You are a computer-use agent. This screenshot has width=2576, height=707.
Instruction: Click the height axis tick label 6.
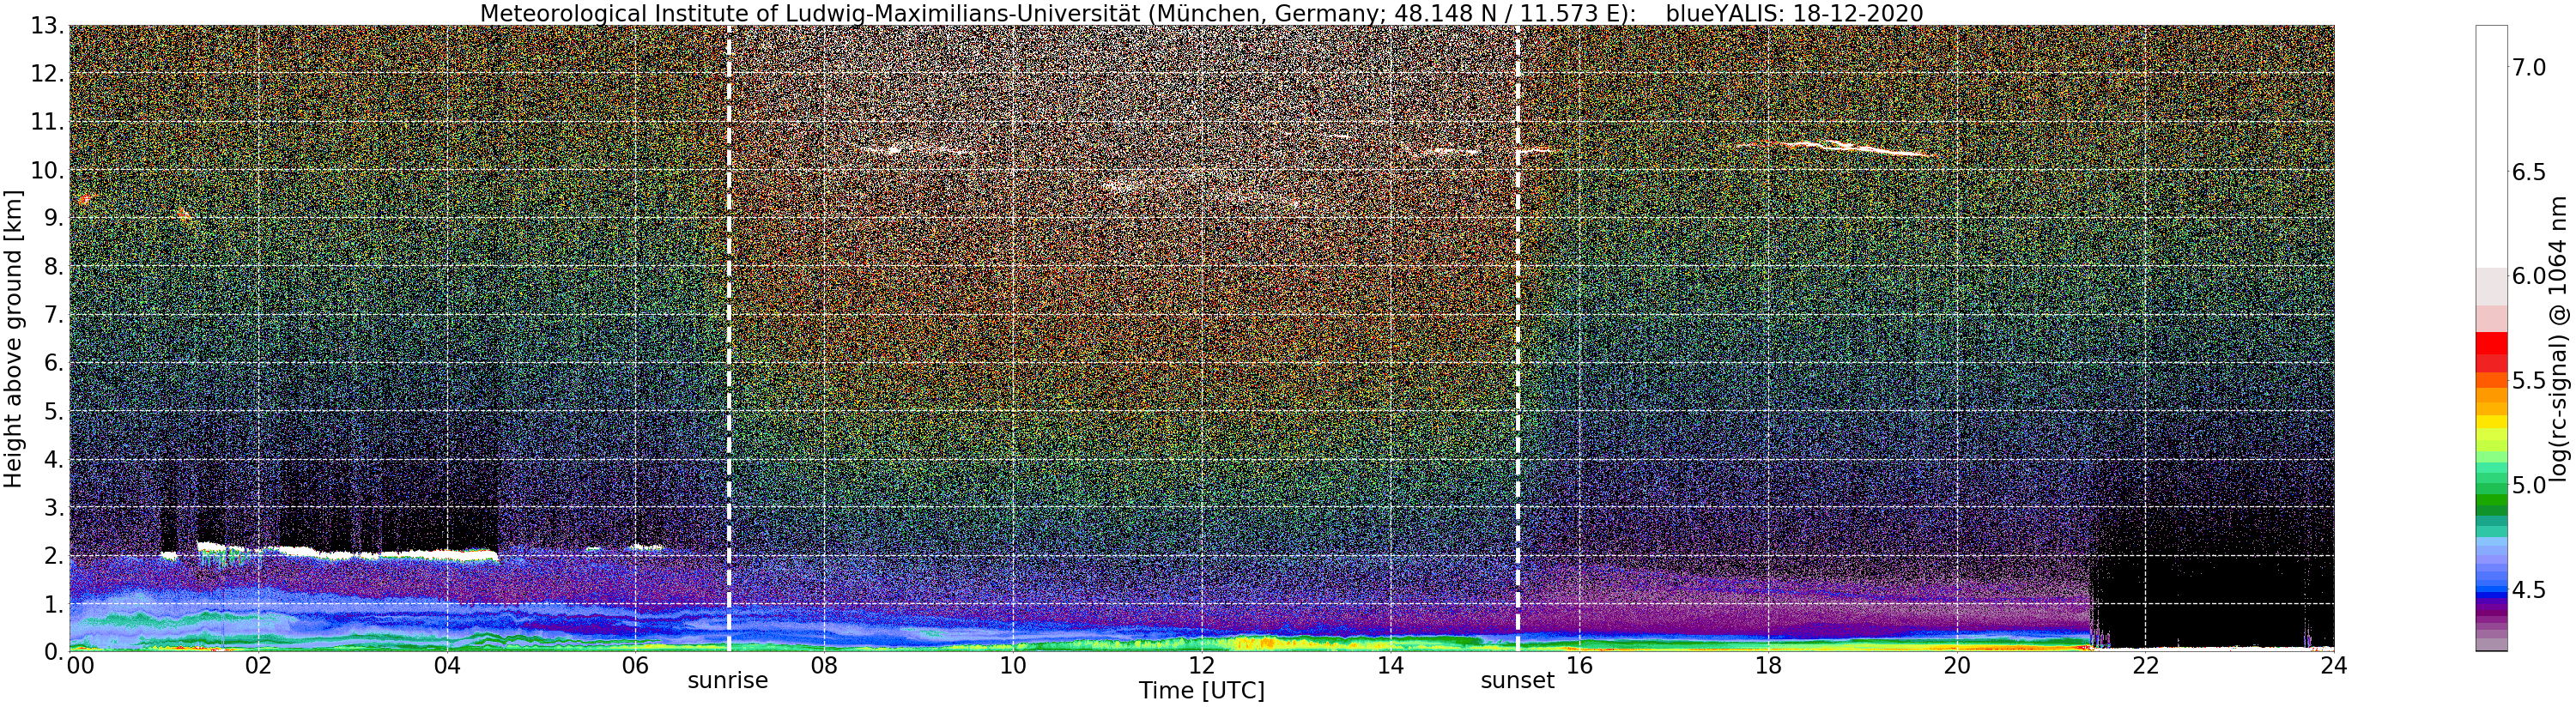pyautogui.click(x=54, y=363)
